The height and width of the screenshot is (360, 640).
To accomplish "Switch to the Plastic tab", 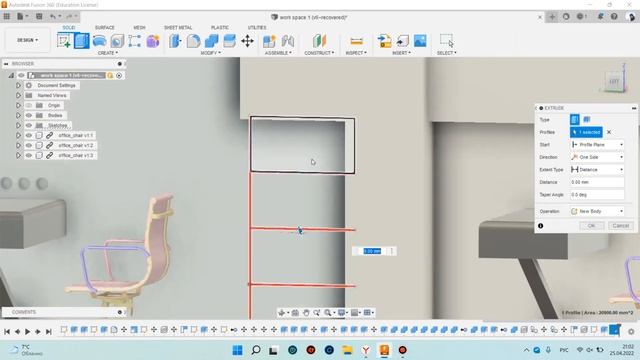I will (220, 27).
